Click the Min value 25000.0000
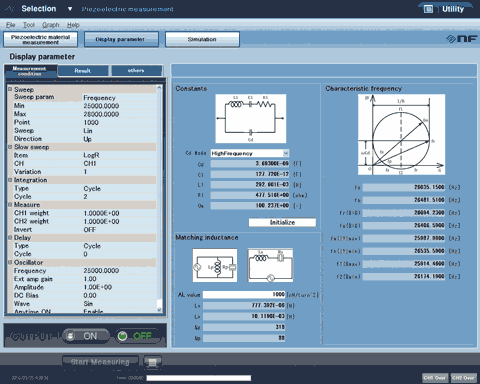Viewport: 480px width, 384px height. [101, 106]
